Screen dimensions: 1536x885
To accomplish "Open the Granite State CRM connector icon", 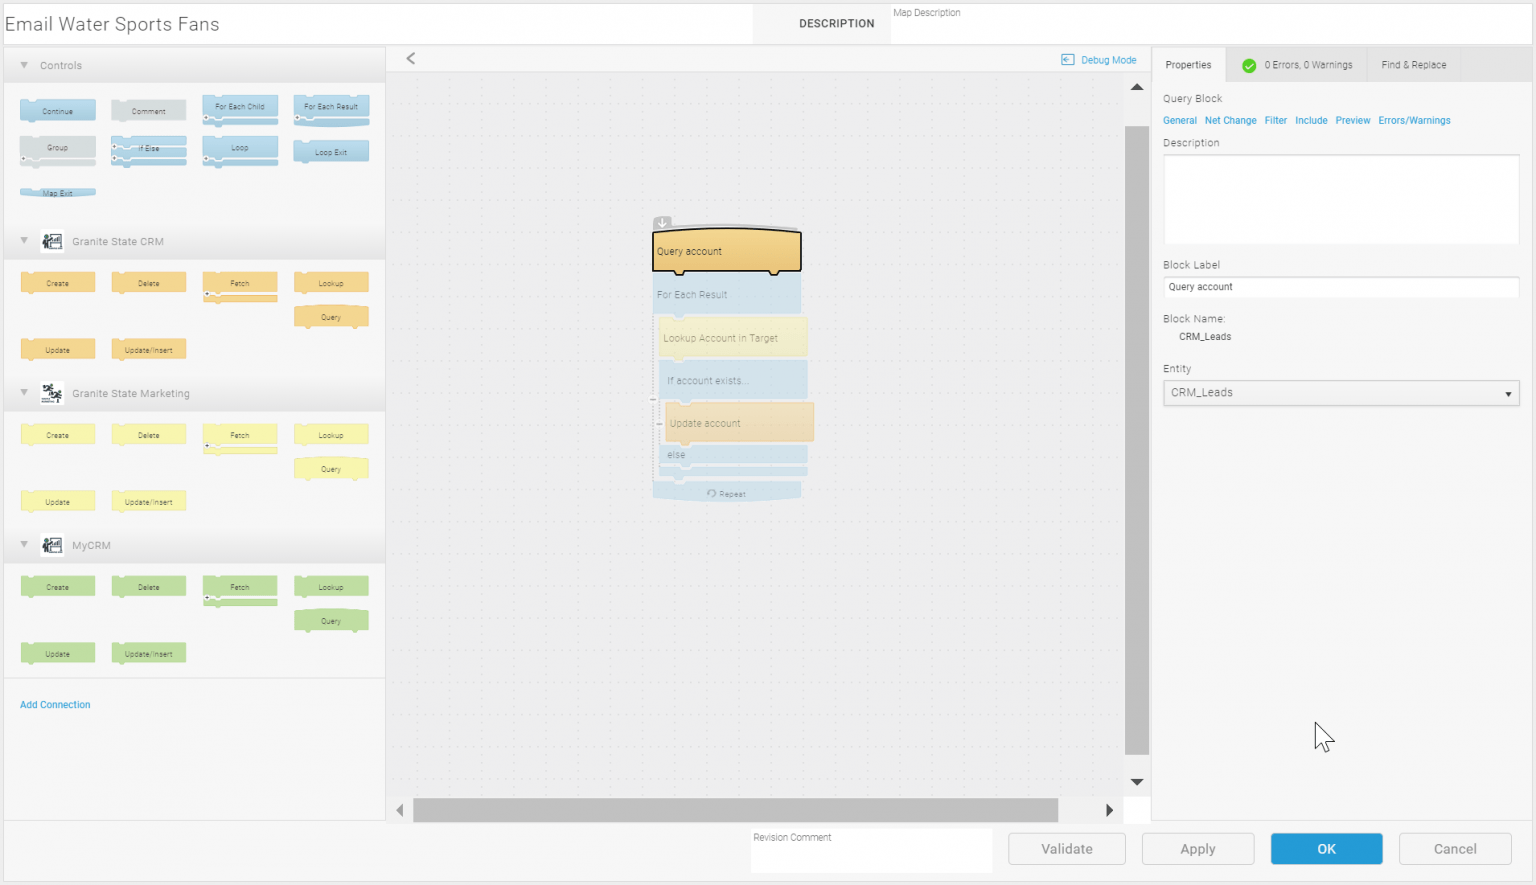I will tap(52, 241).
